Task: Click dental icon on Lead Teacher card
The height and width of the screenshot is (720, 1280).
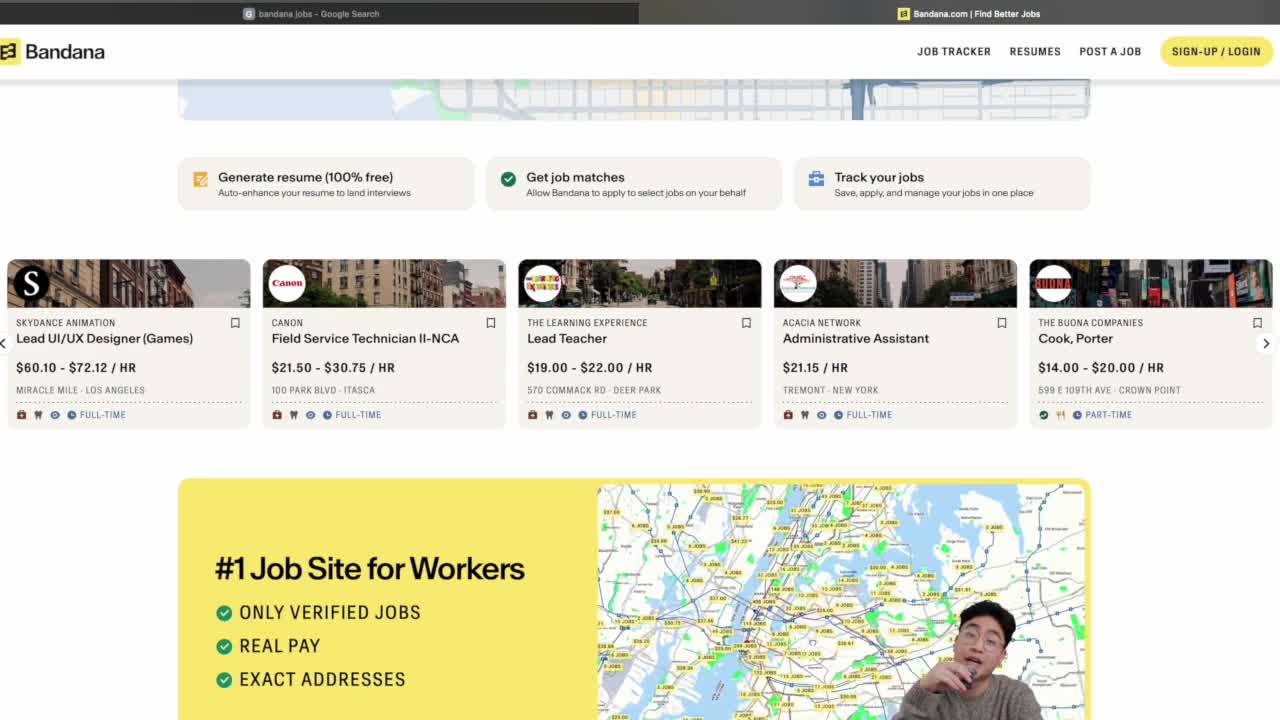Action: pyautogui.click(x=549, y=415)
